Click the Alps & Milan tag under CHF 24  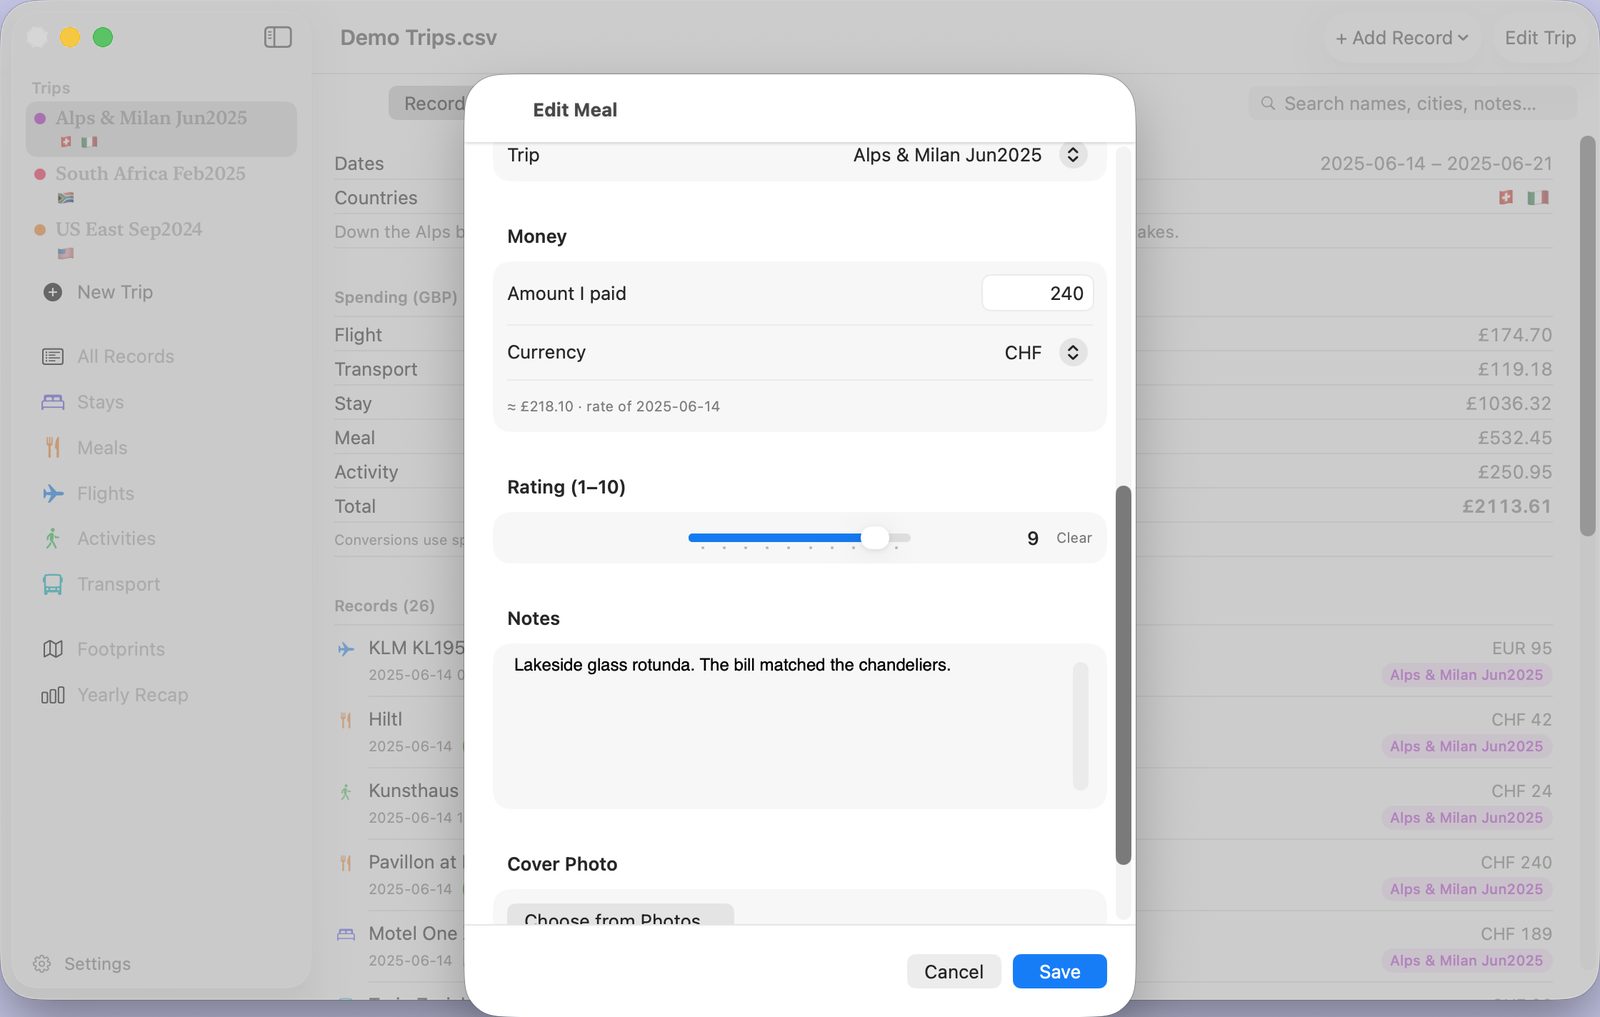click(x=1466, y=818)
